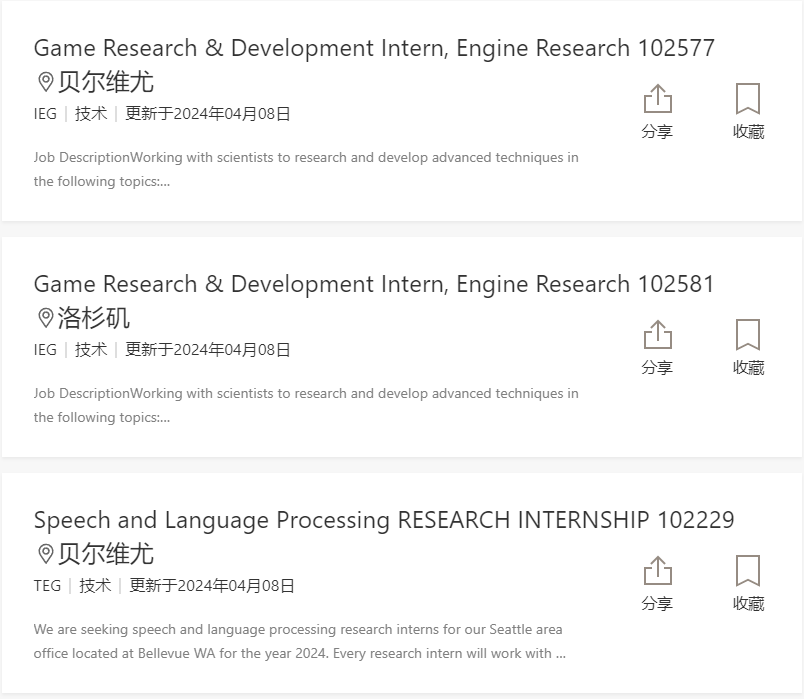The image size is (804, 699).
Task: Bookmark the Engine Research 102577 job
Action: coord(748,98)
